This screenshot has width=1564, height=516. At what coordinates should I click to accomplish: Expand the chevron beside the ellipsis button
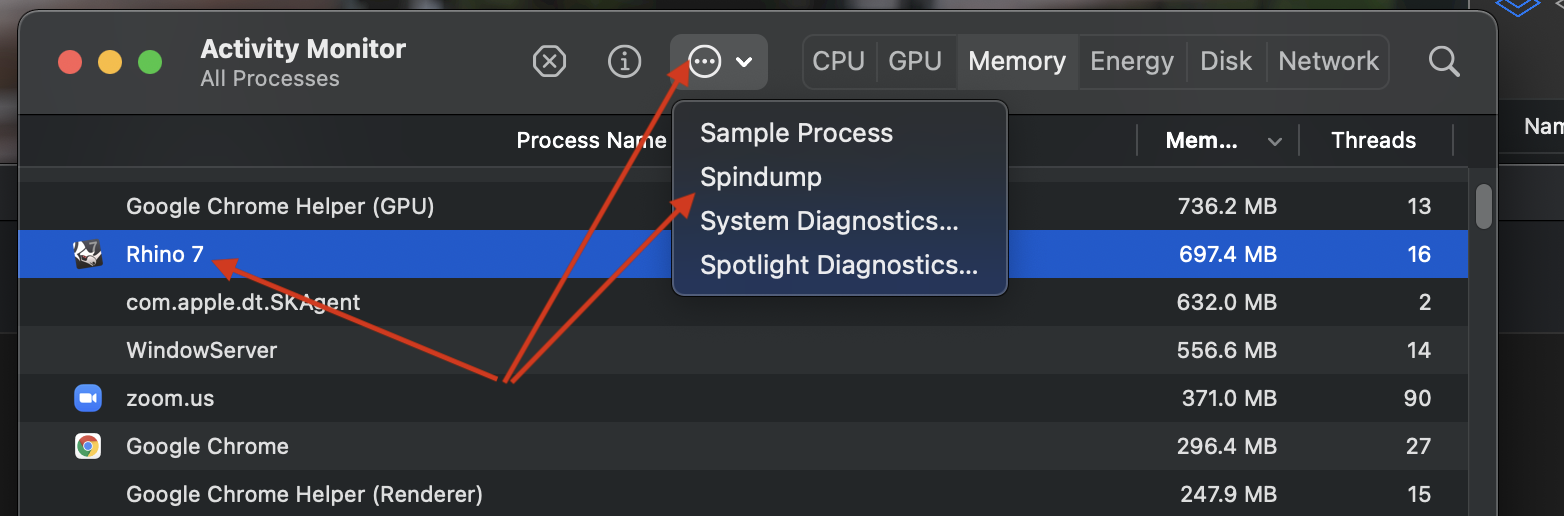tap(744, 62)
